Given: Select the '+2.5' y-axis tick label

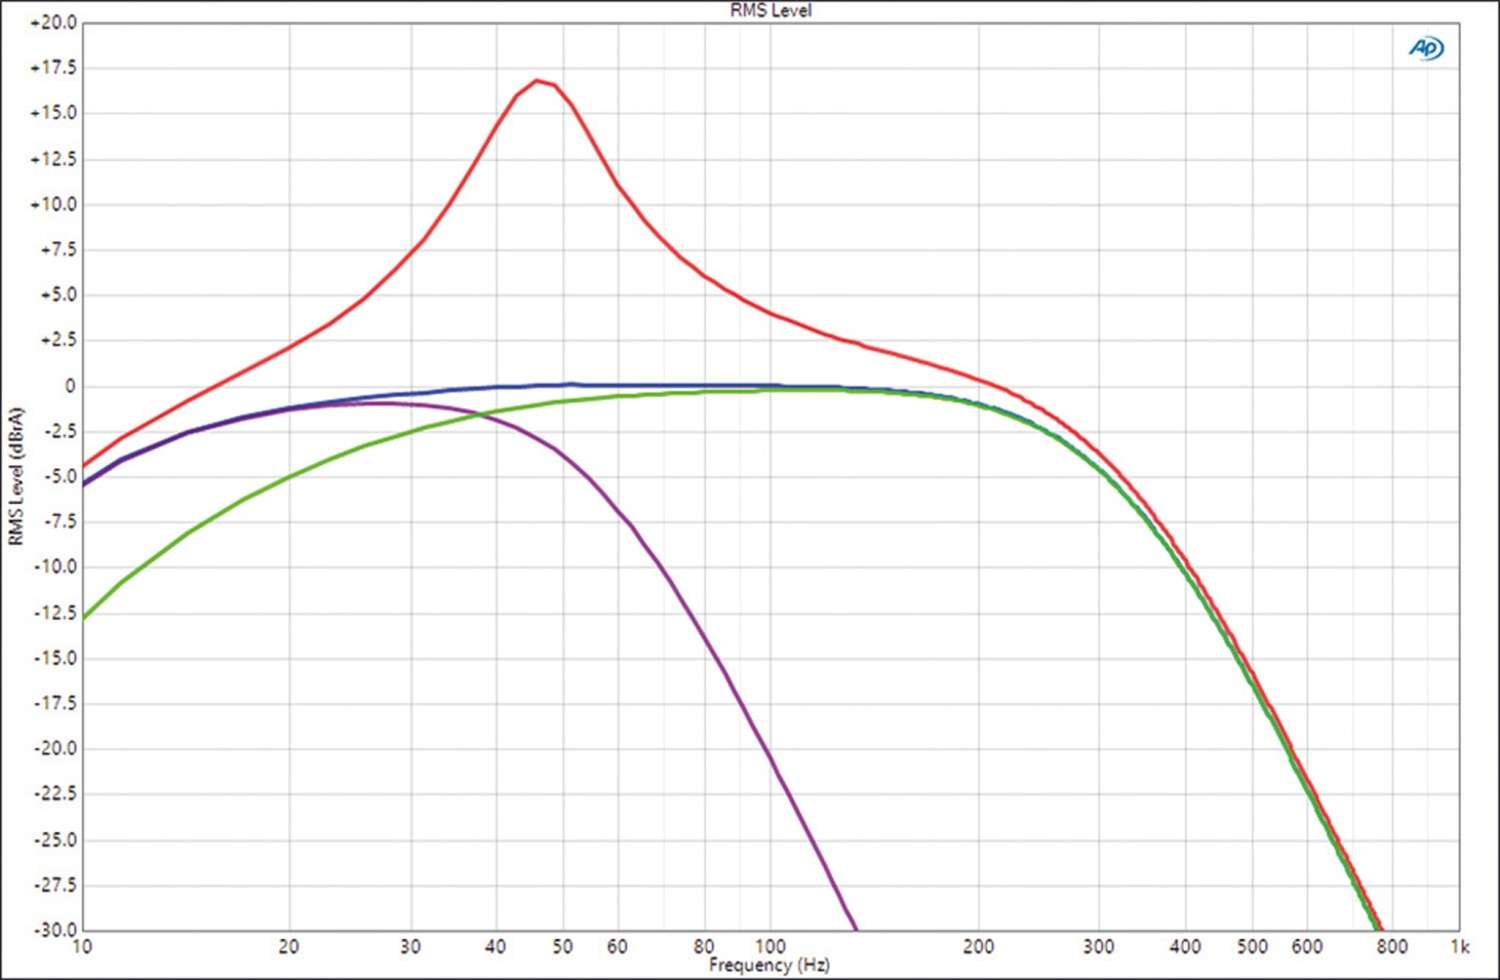Looking at the screenshot, I should point(58,340).
